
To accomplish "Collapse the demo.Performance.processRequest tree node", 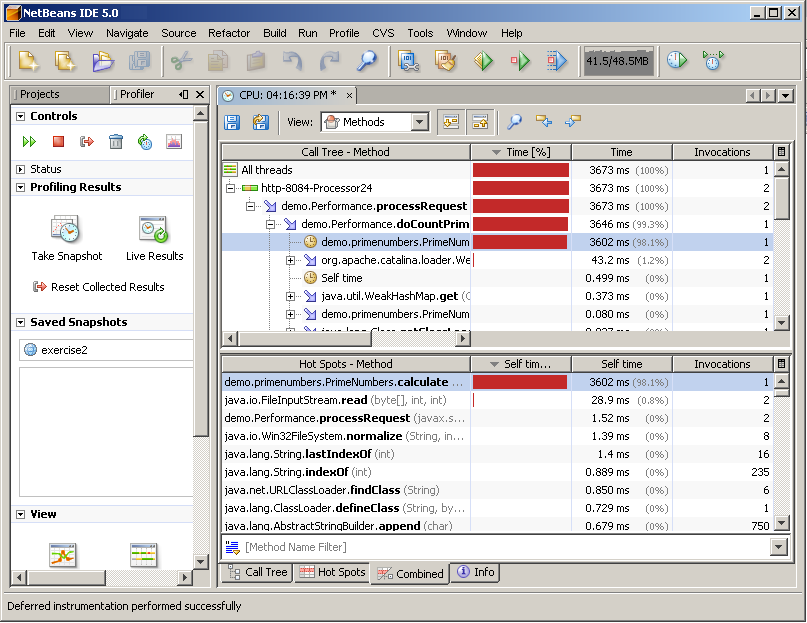I will 251,206.
